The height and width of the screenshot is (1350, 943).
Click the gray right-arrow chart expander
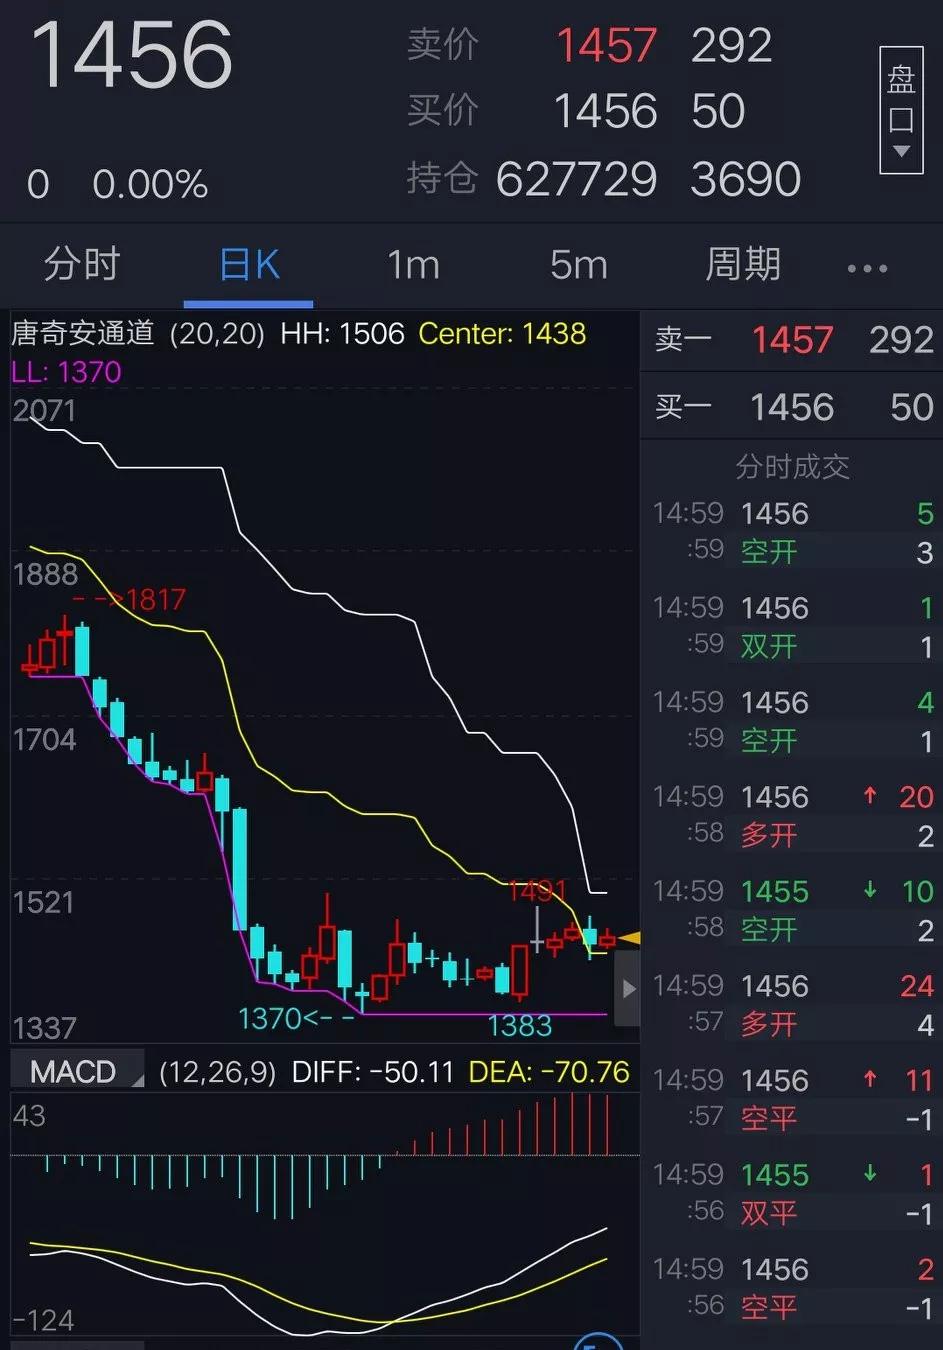(x=628, y=989)
